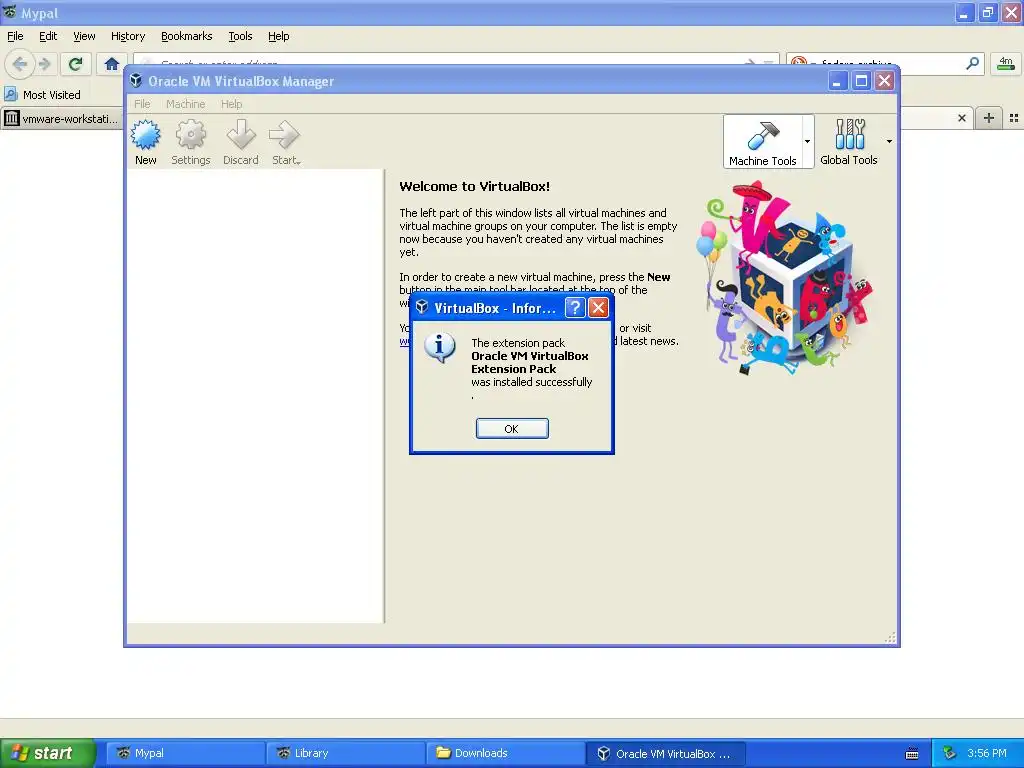Click the New virtual machine icon

point(146,142)
